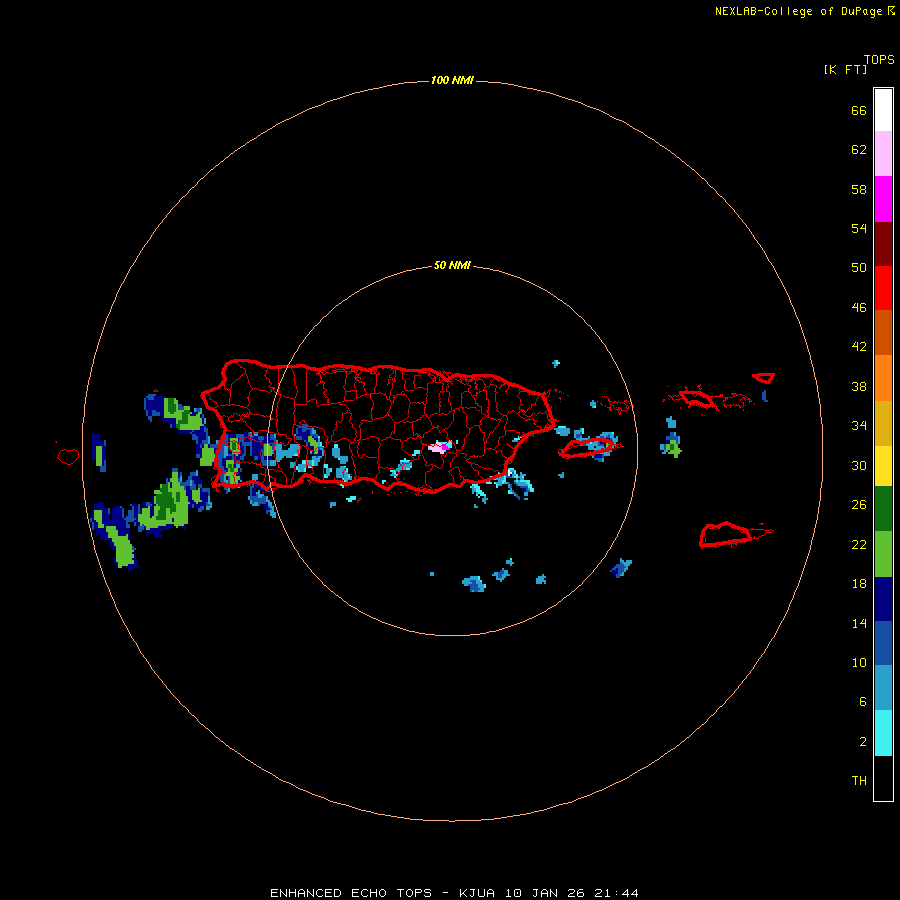Viewport: 900px width, 900px height.
Task: Click the 6 legend value
Action: [x=863, y=702]
